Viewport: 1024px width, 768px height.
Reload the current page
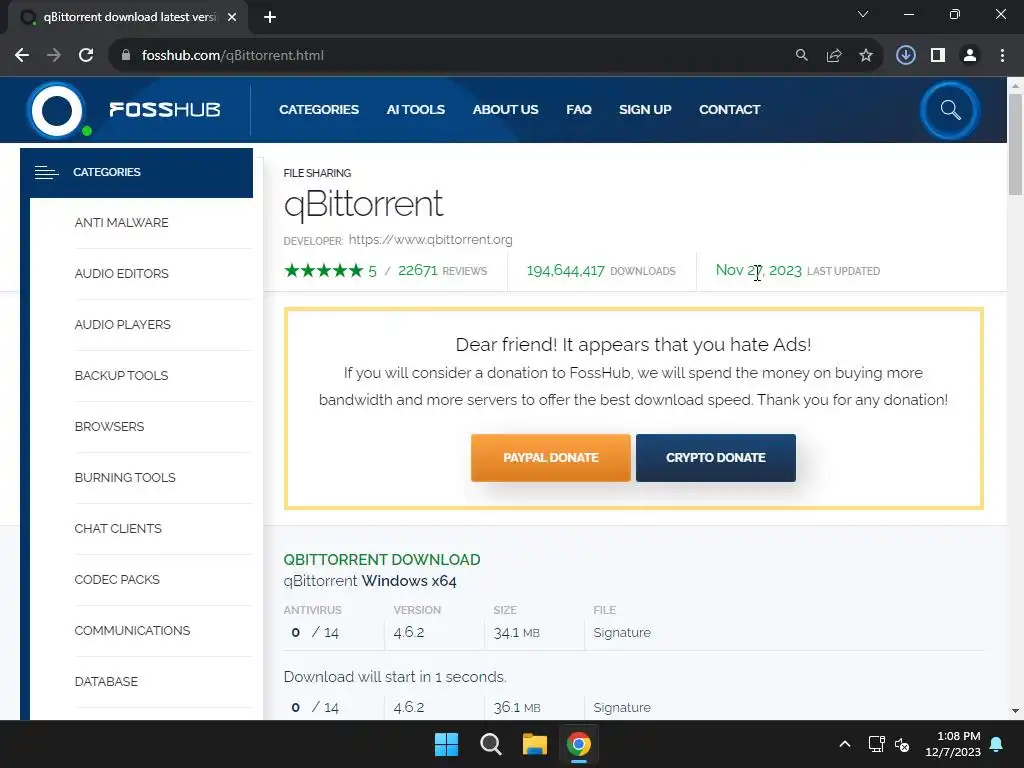(86, 56)
